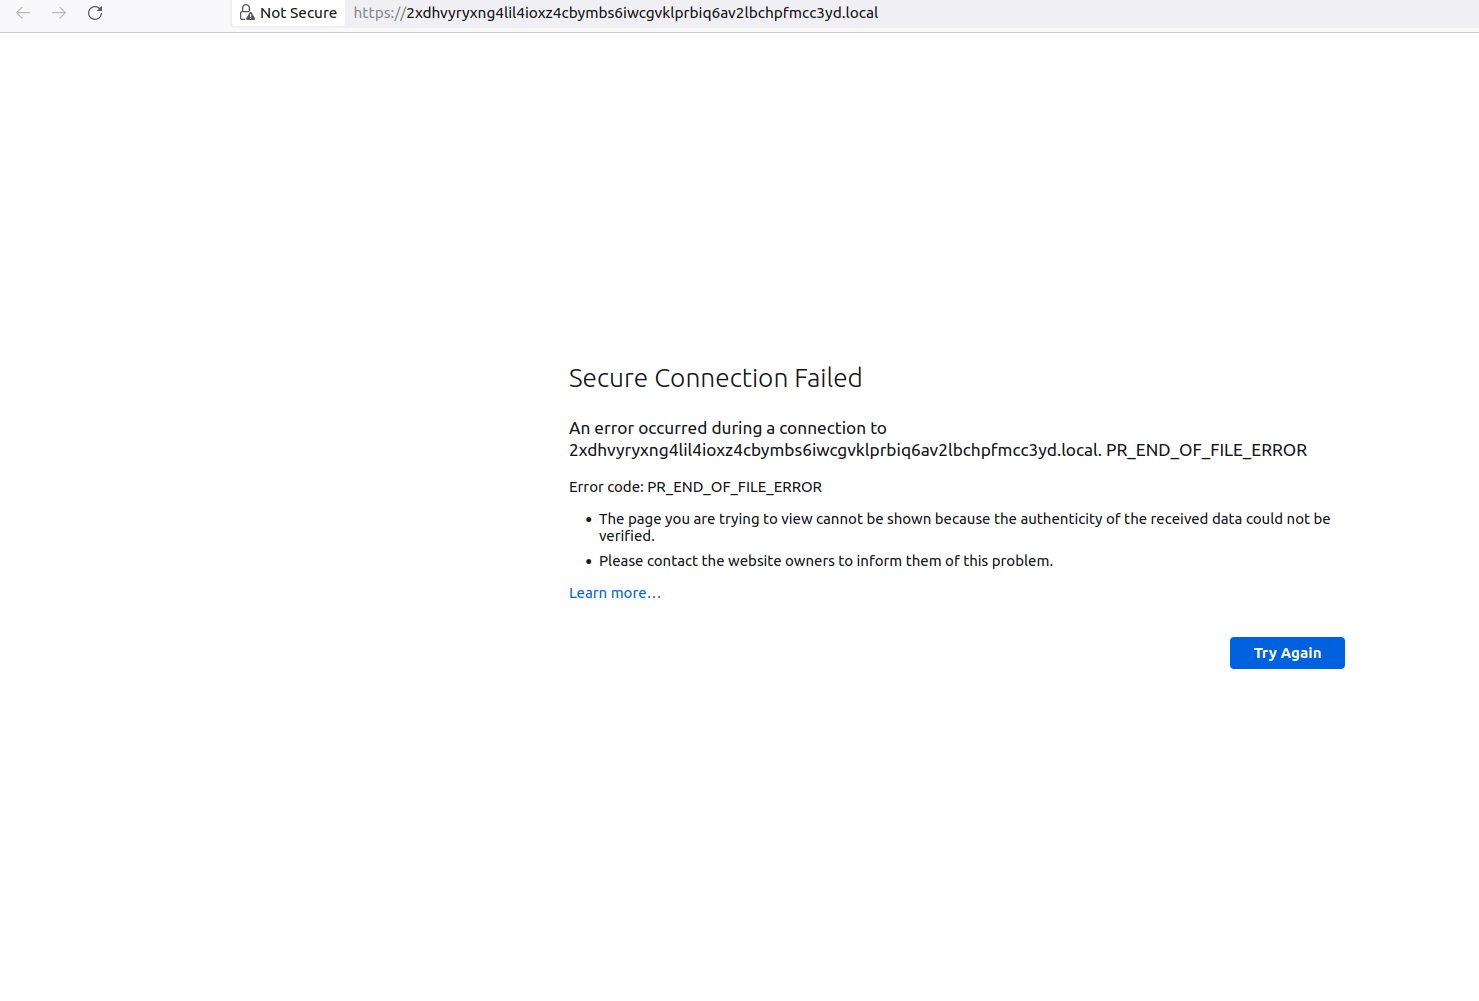Click the Try Again button

click(1287, 652)
